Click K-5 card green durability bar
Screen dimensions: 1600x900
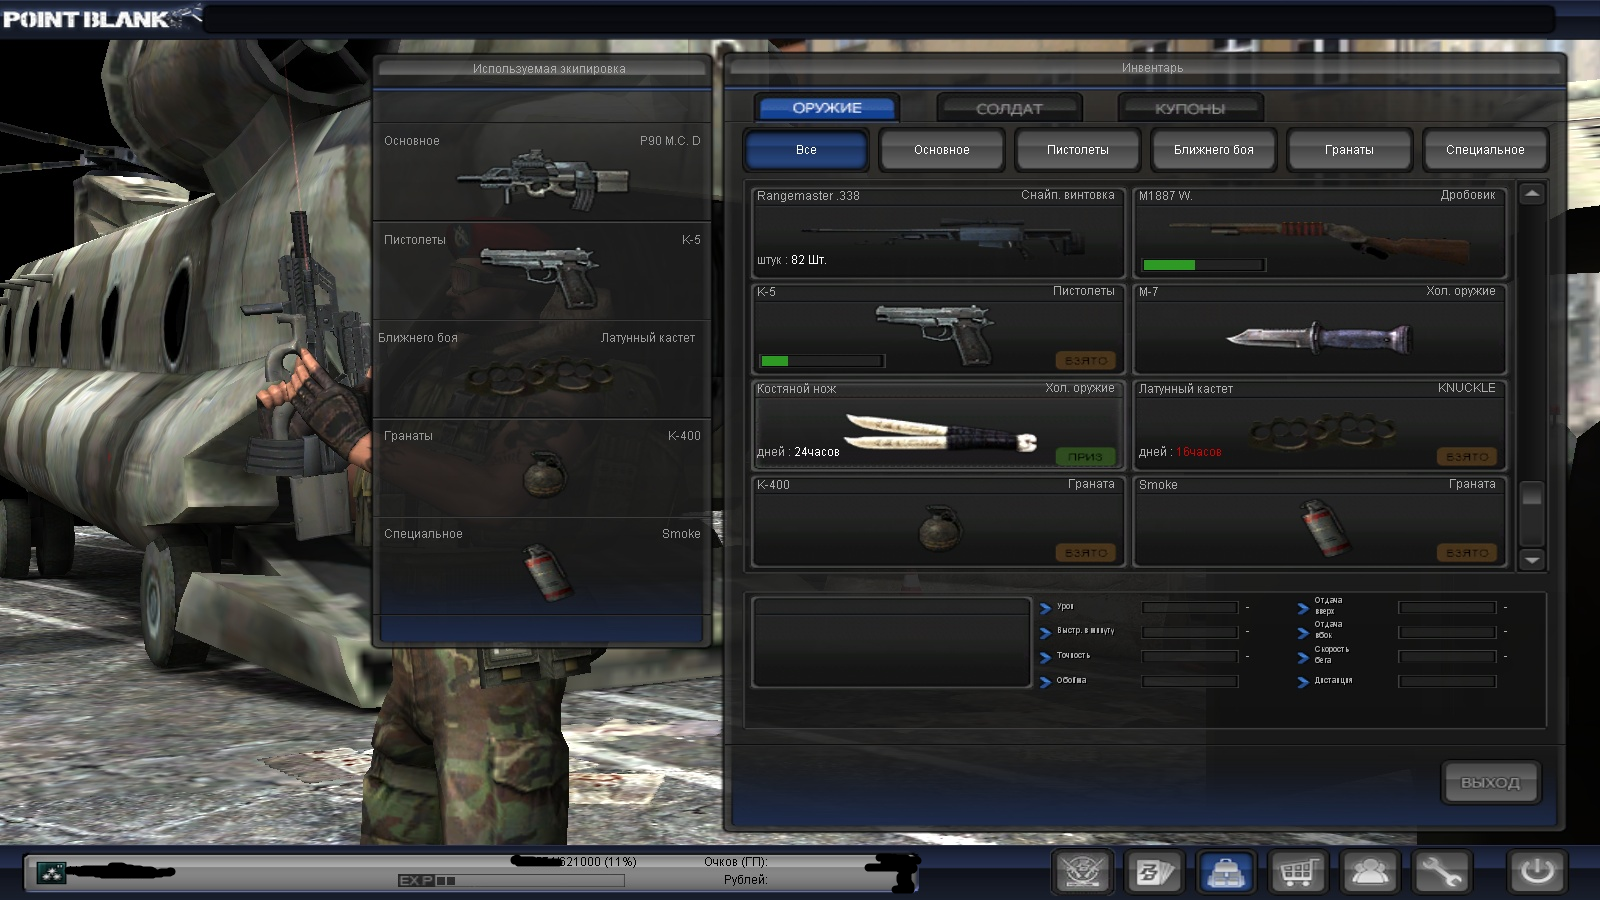click(822, 361)
